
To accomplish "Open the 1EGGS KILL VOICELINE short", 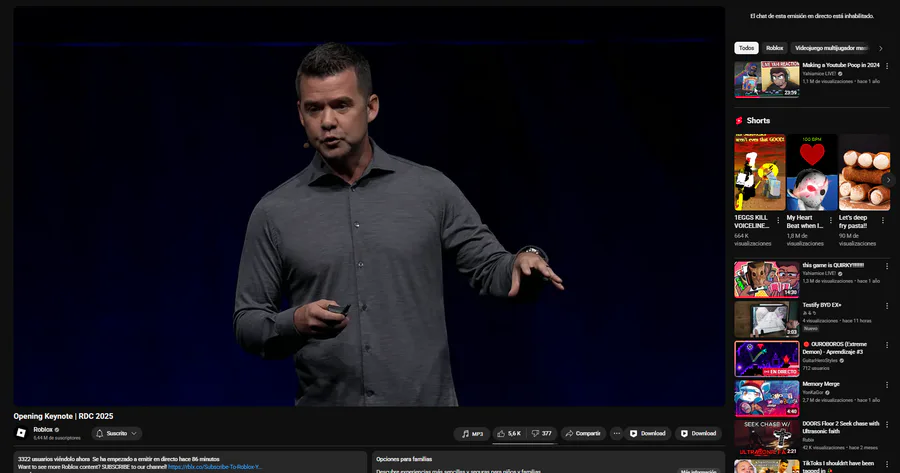I will coord(759,172).
